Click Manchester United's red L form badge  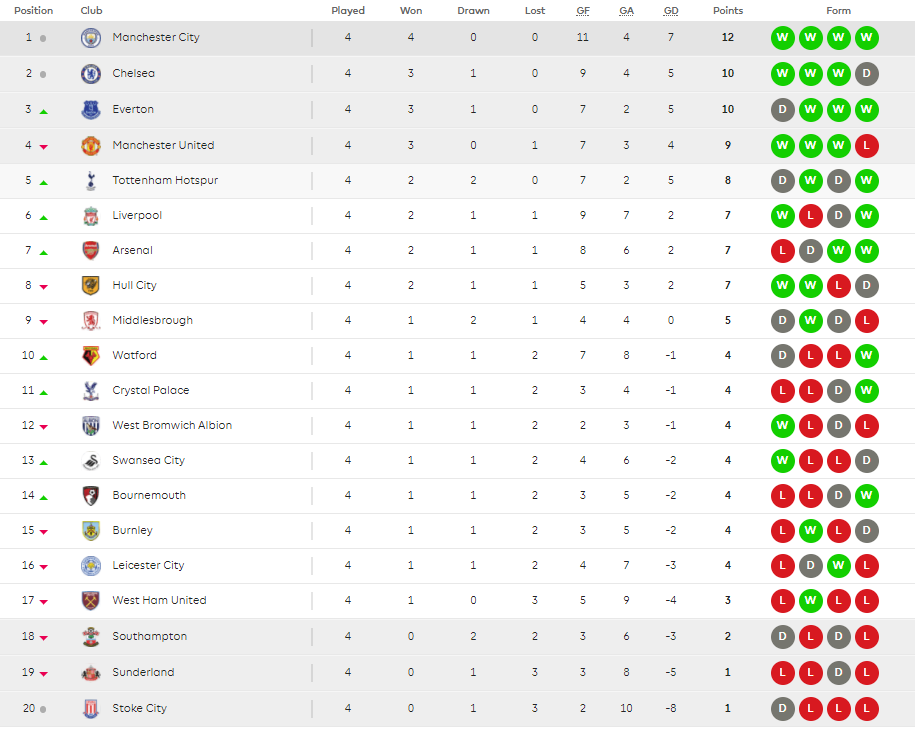tap(866, 146)
